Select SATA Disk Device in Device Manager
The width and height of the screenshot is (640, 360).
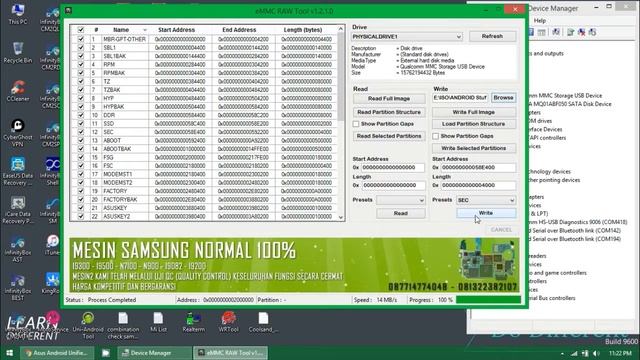[571, 104]
